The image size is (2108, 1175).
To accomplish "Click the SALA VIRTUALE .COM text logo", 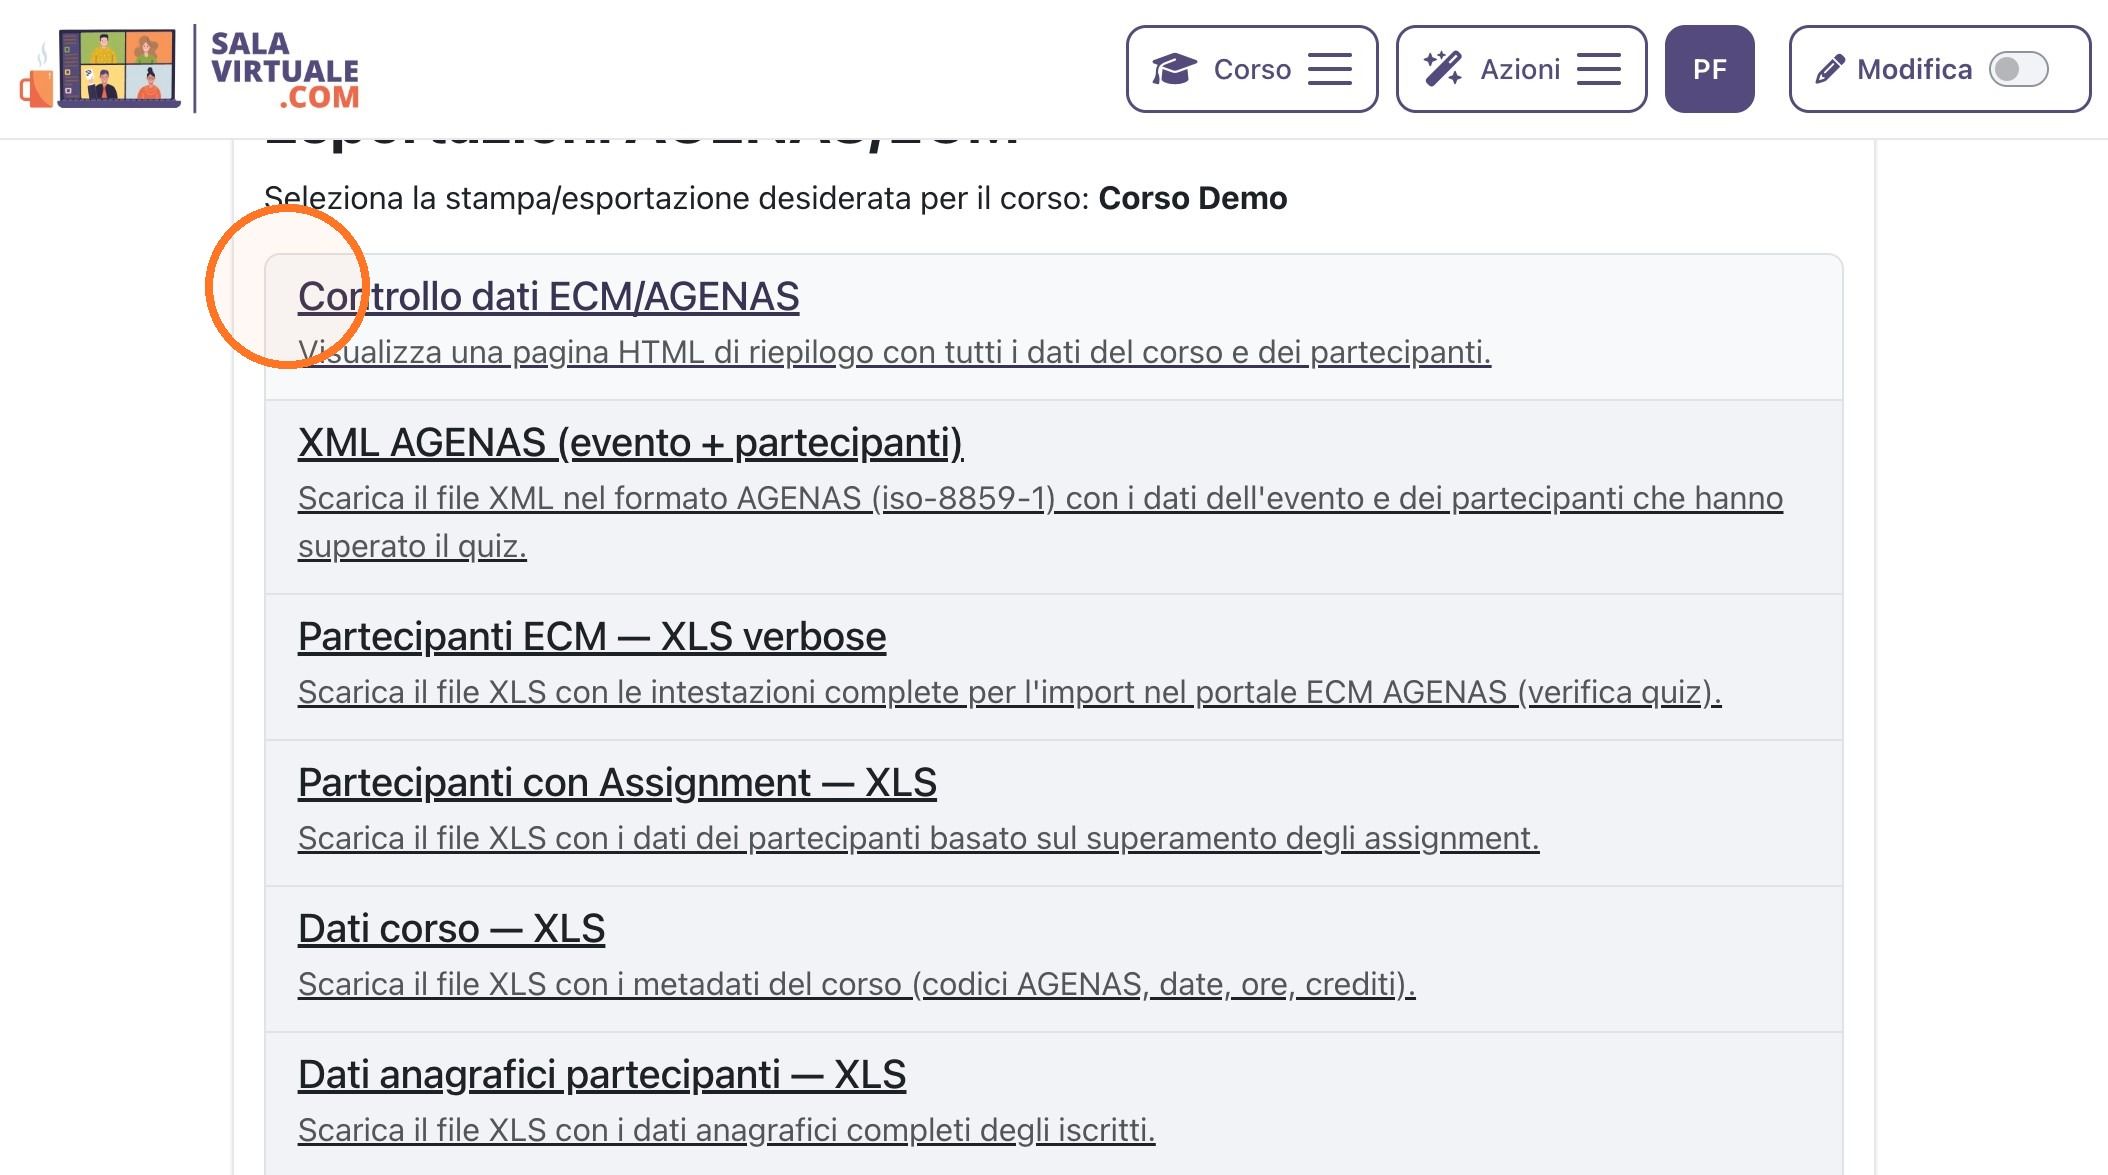I will point(285,69).
